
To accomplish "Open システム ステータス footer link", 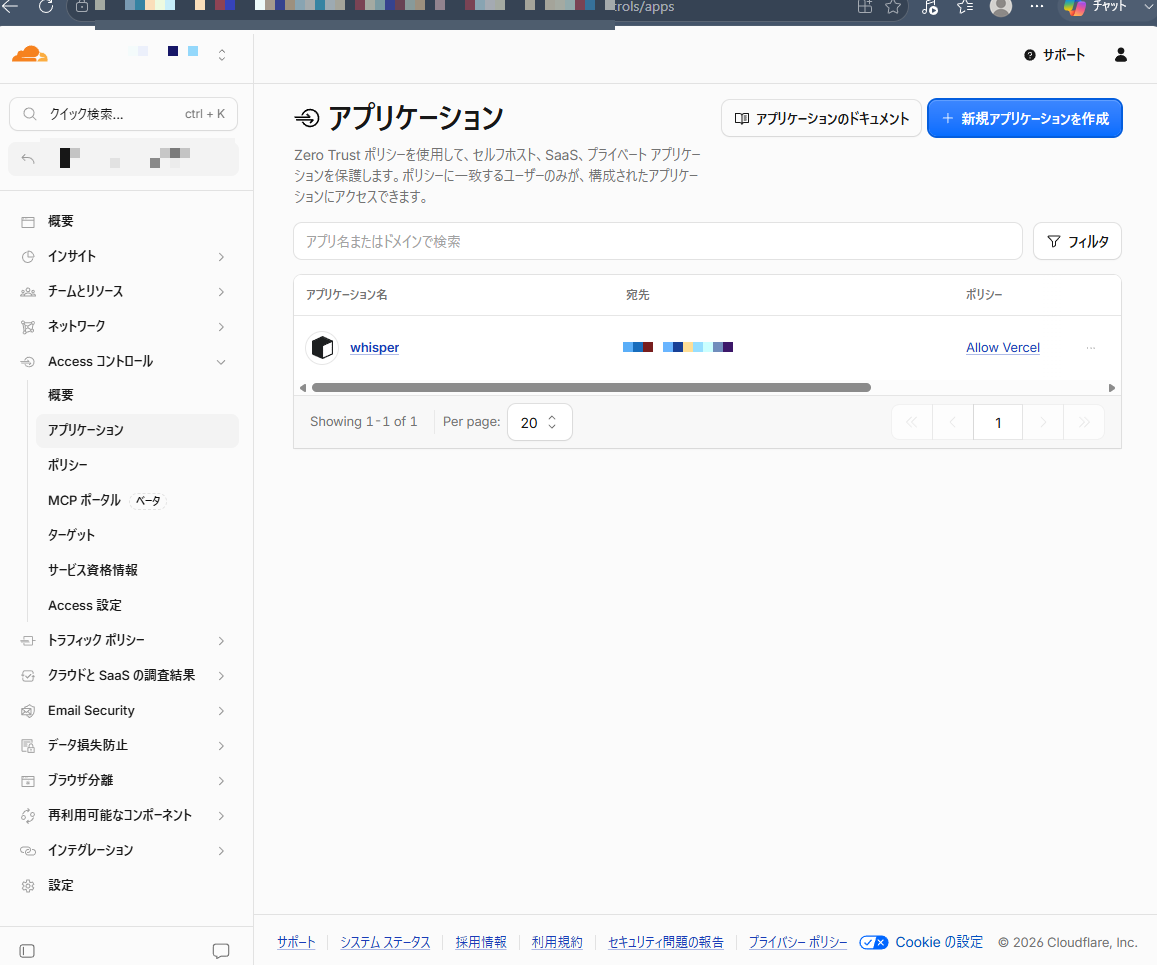I will coord(385,942).
